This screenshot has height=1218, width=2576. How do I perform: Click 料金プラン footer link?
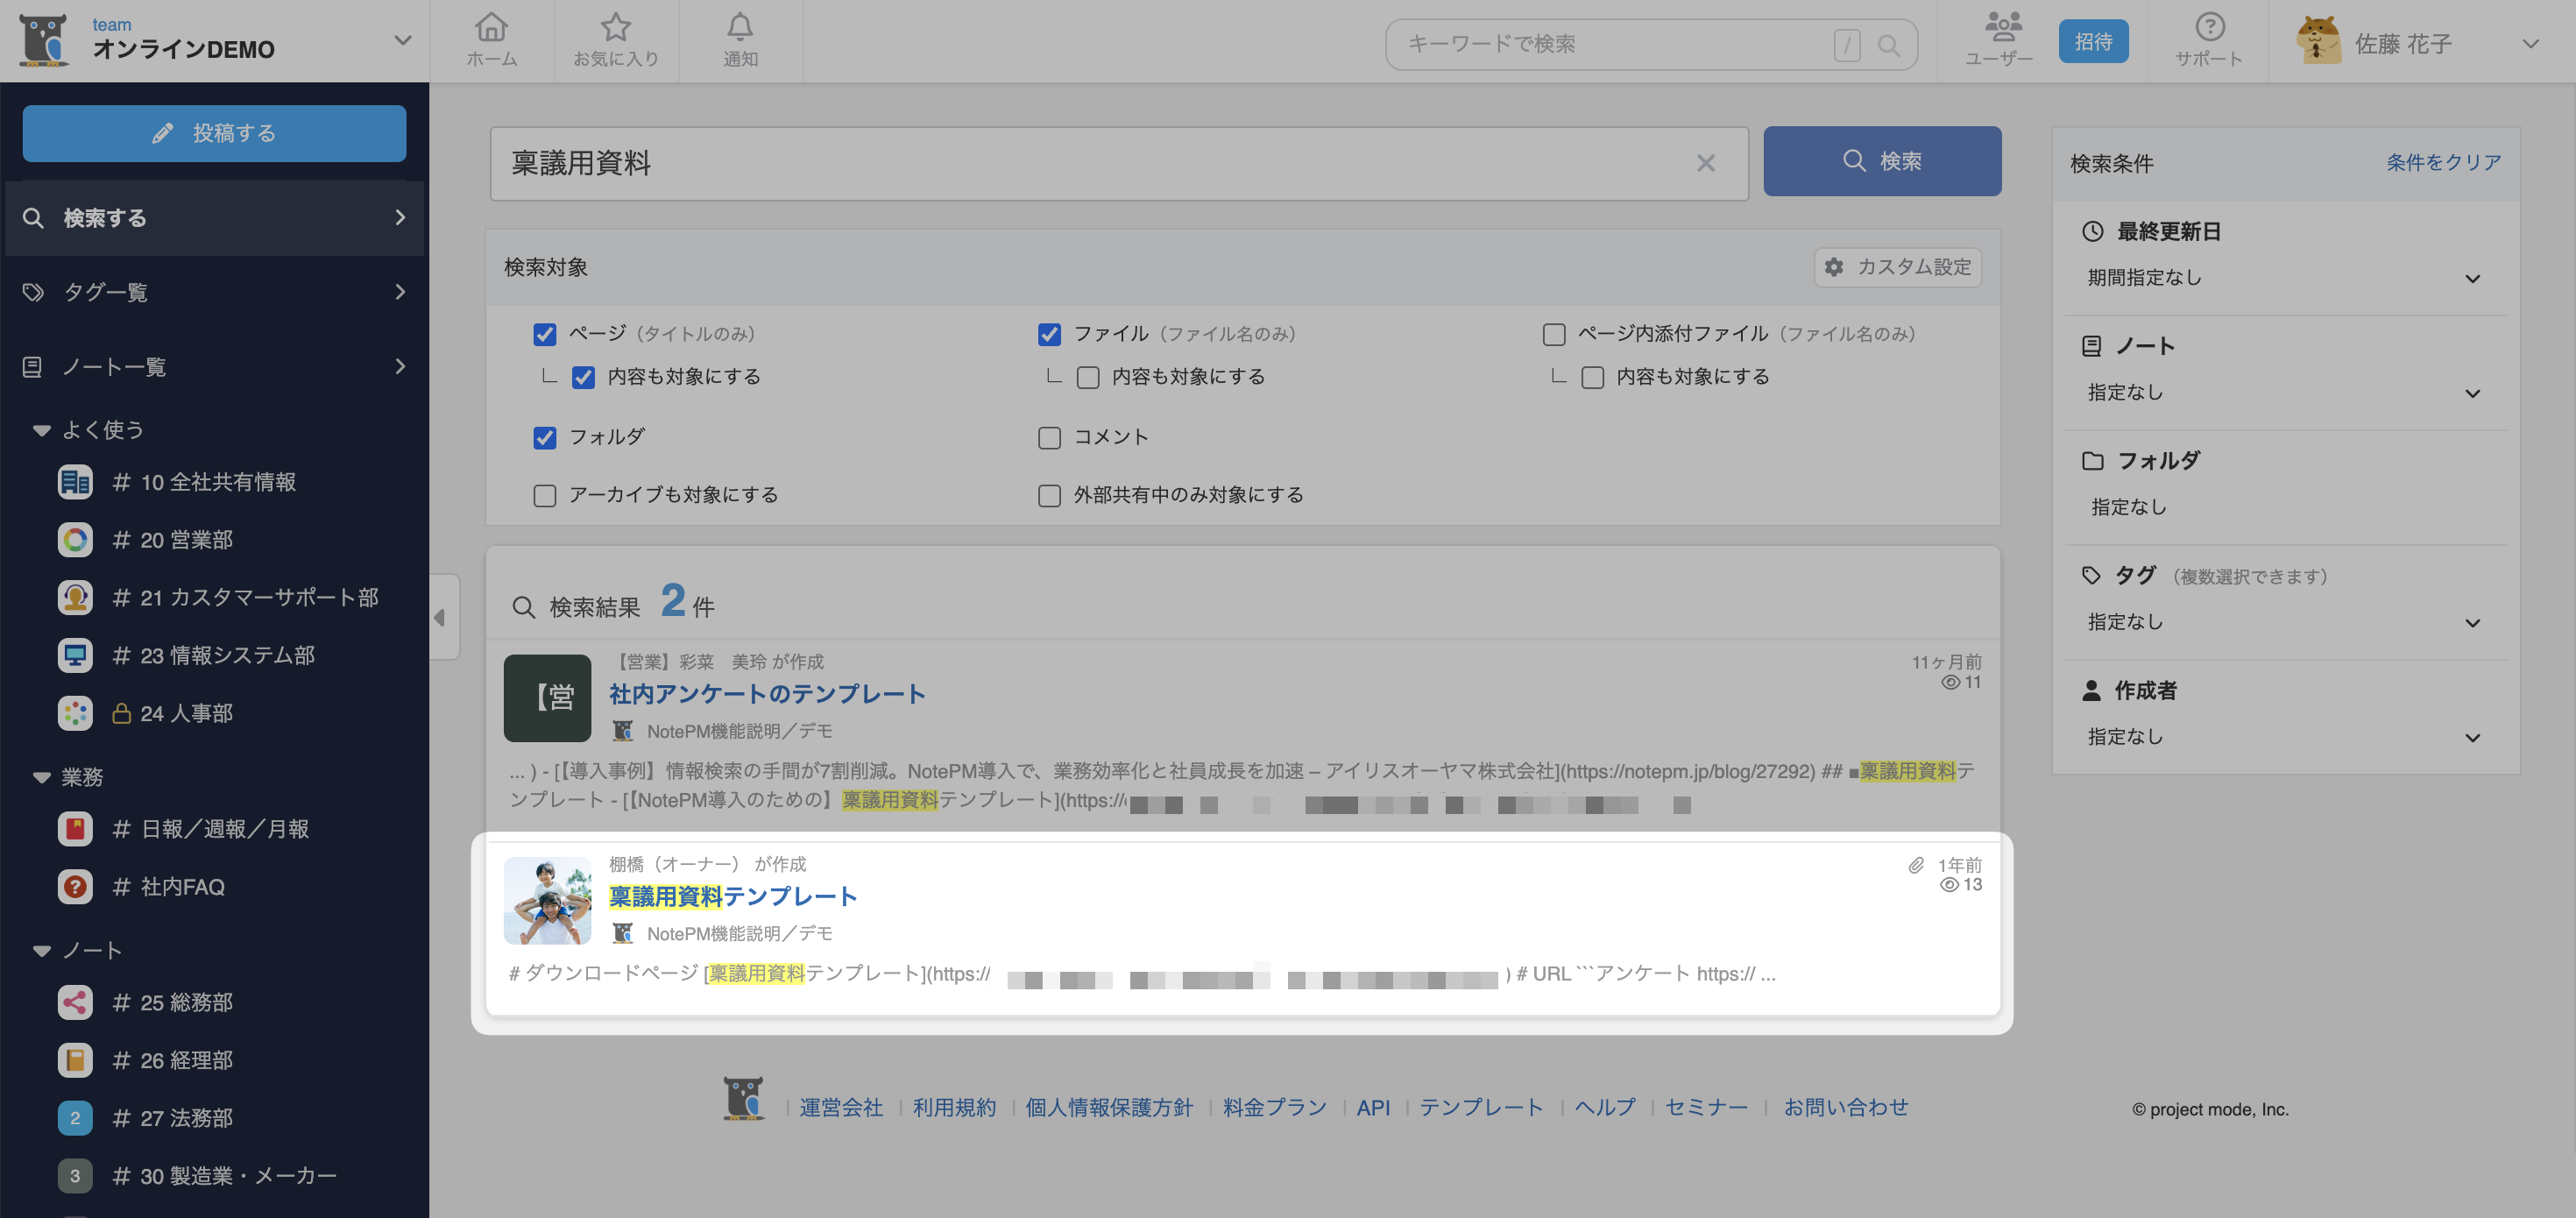click(1274, 1107)
